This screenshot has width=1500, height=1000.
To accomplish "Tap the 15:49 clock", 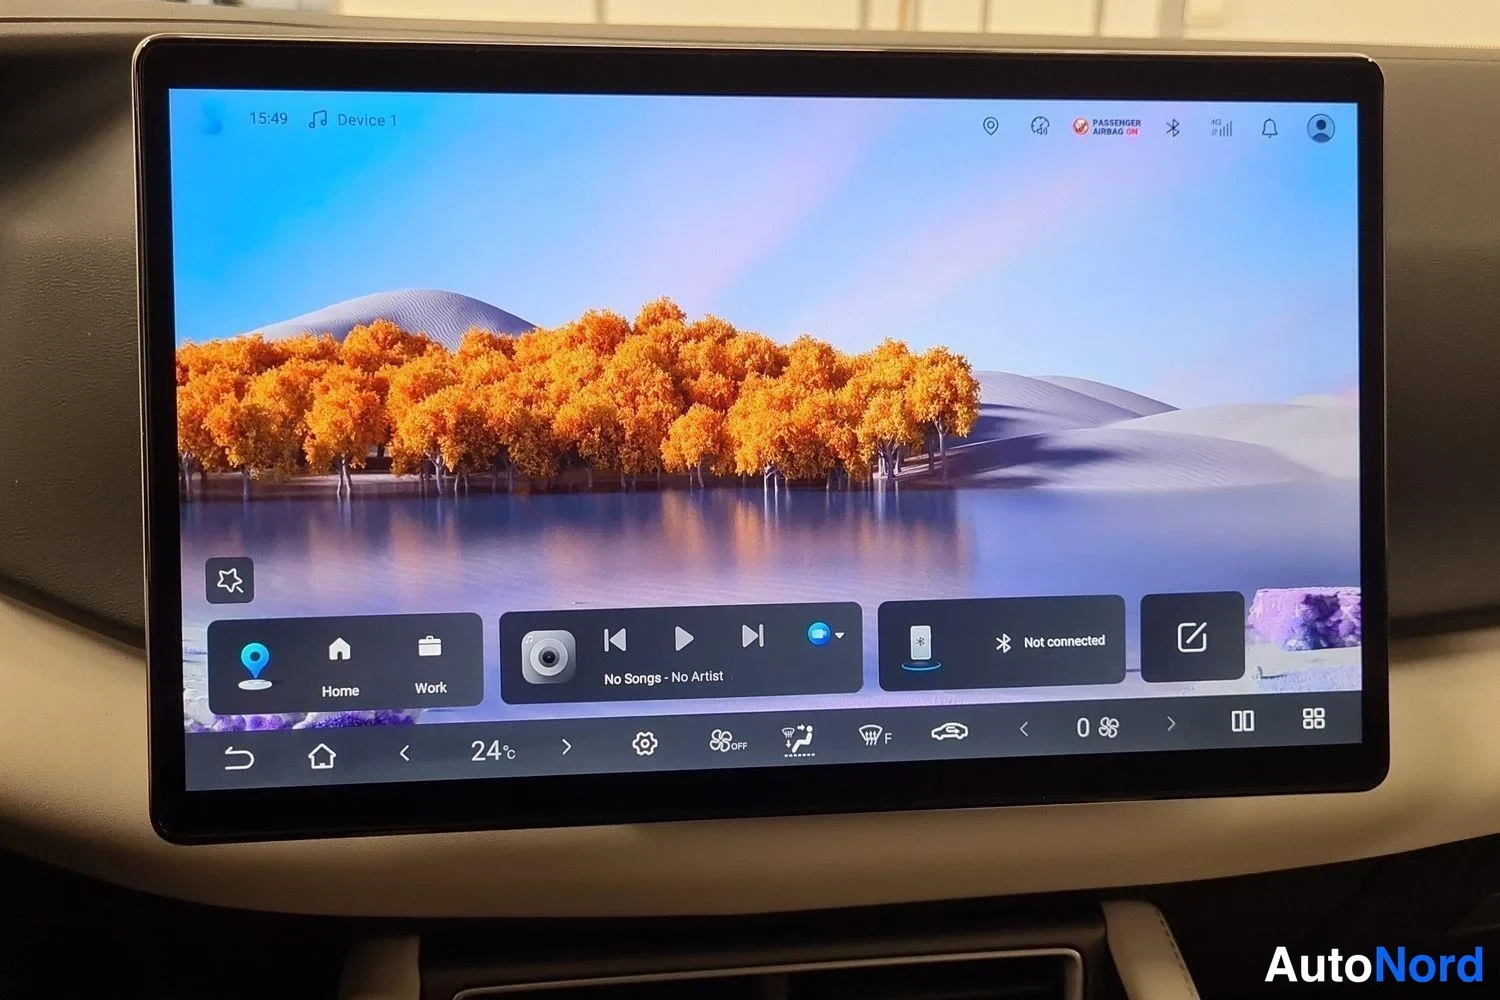I will tap(268, 118).
